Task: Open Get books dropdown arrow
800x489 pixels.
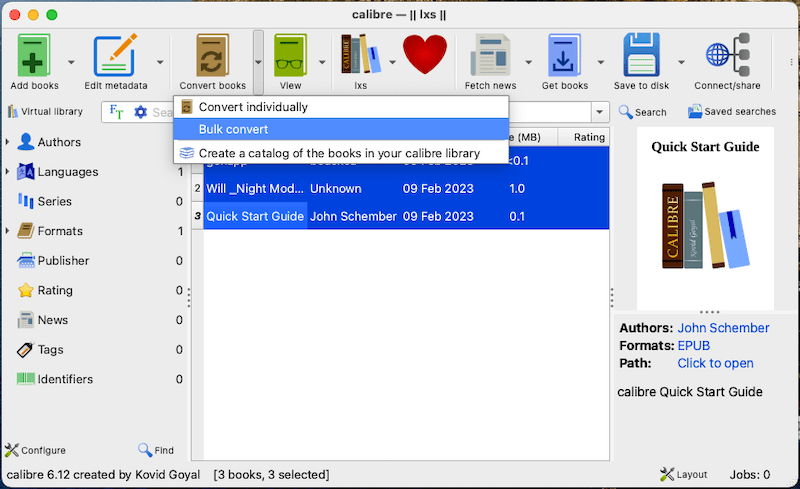Action: (601, 62)
